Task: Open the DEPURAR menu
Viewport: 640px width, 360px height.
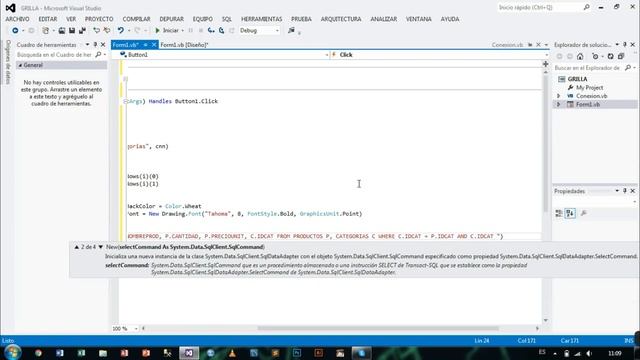Action: click(x=171, y=19)
